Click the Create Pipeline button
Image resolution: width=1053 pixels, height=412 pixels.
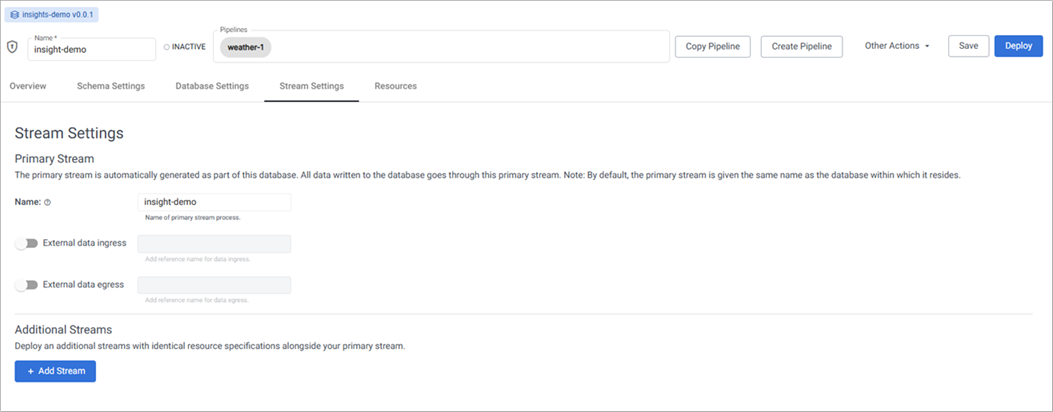tap(802, 47)
